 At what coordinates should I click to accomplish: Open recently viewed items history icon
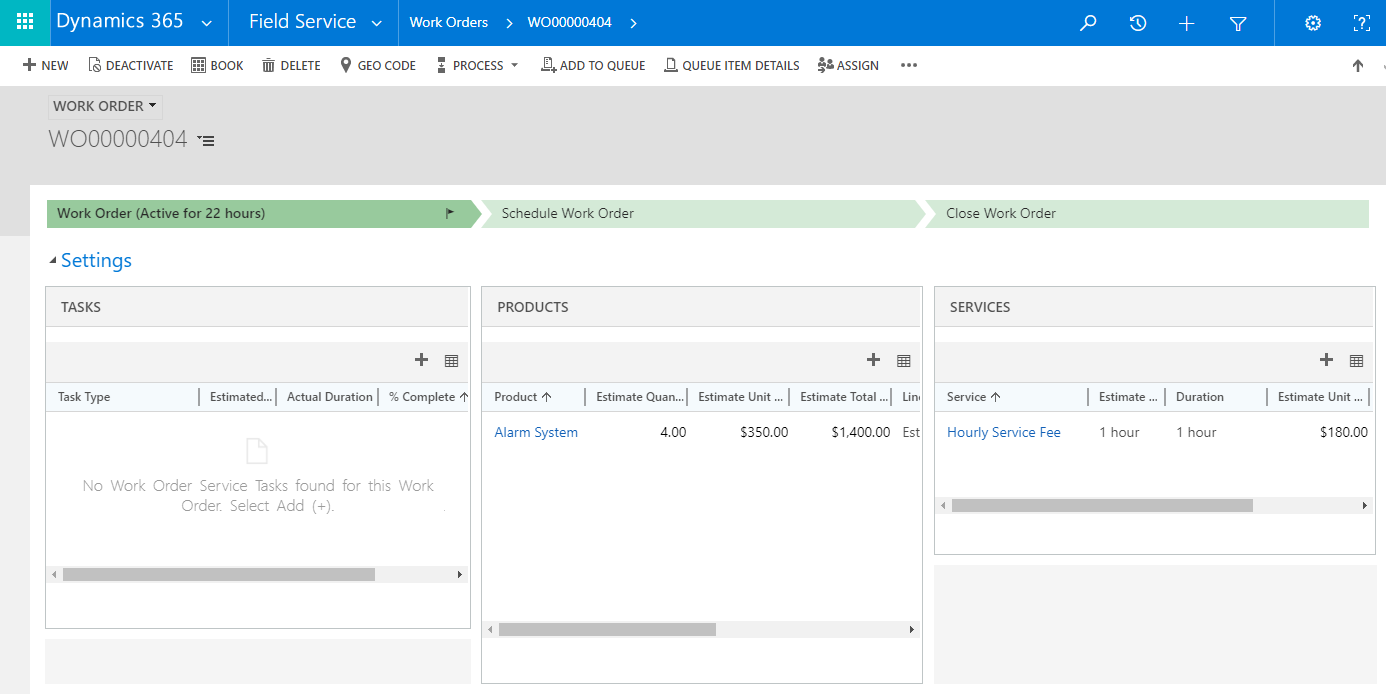pyautogui.click(x=1137, y=23)
